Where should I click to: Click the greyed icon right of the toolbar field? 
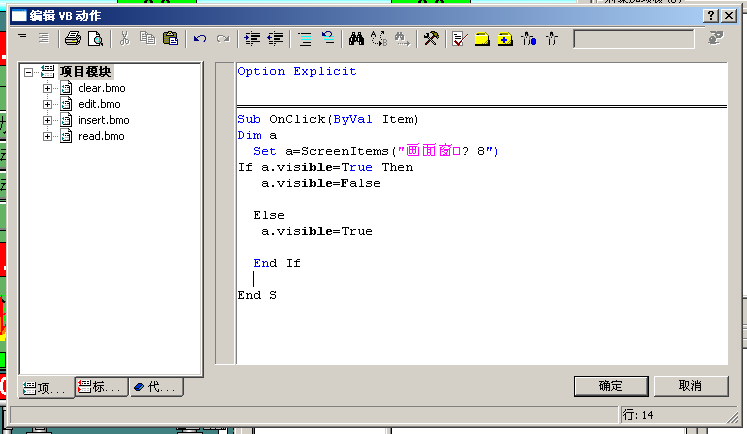coord(715,38)
